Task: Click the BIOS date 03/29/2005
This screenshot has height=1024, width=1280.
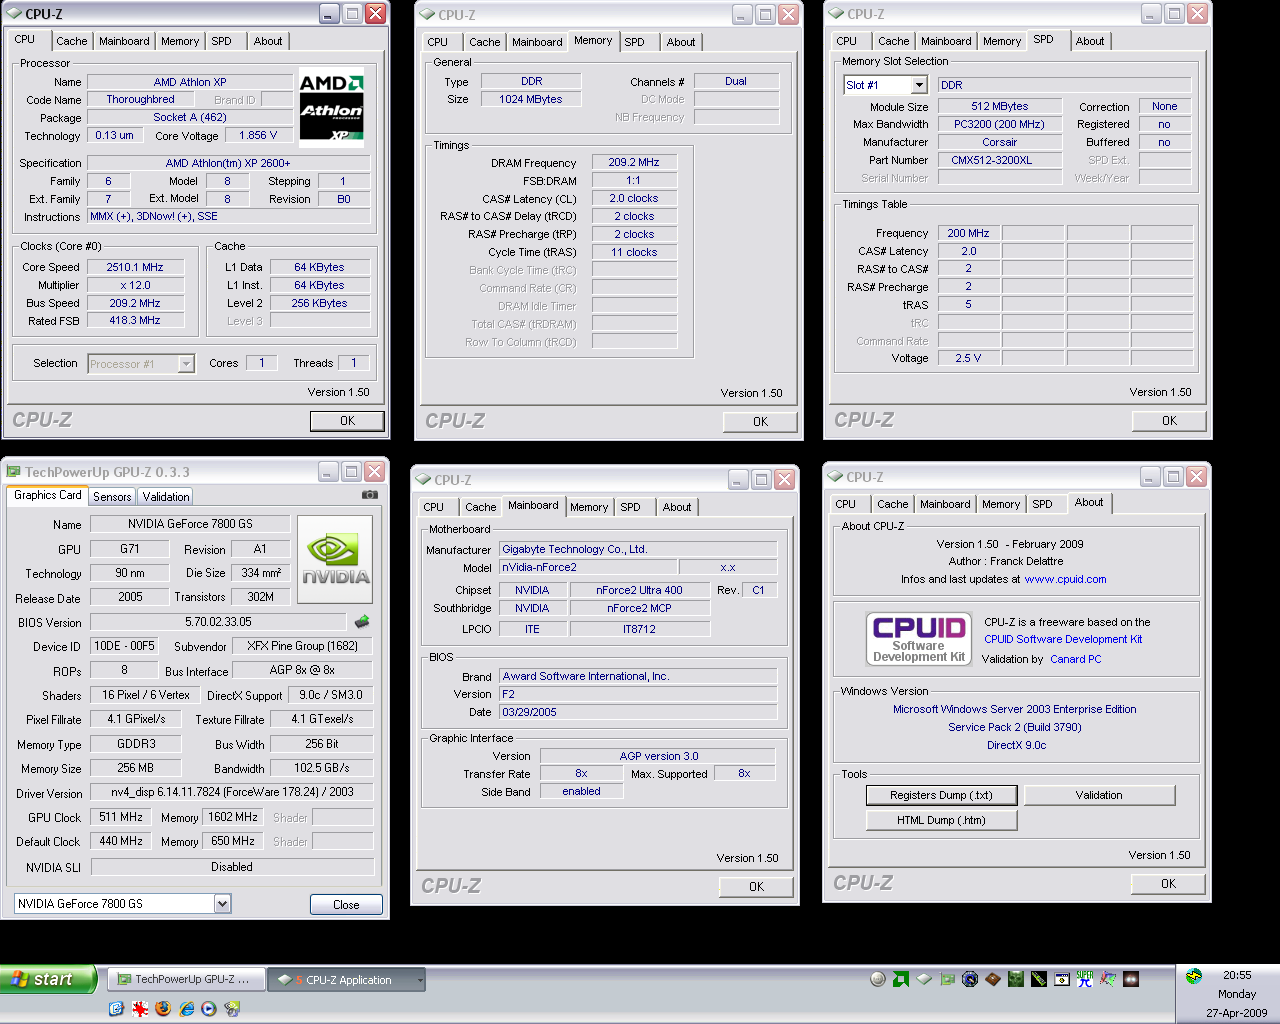Action: (638, 712)
